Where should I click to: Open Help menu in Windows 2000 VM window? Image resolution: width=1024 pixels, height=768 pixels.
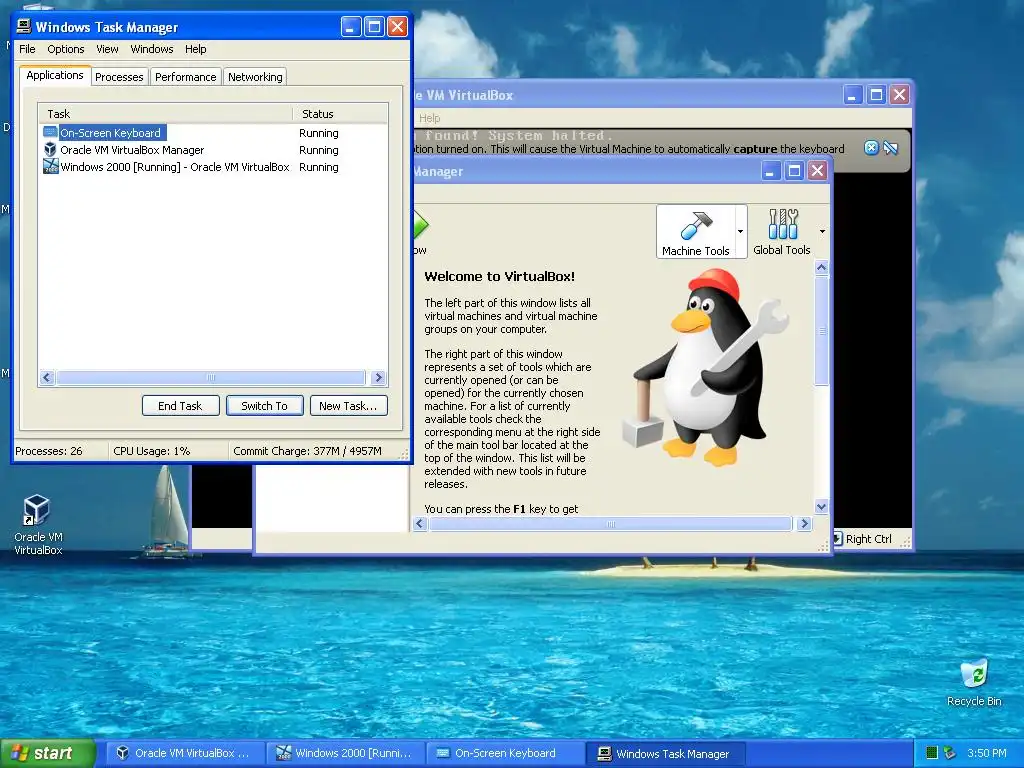(430, 118)
